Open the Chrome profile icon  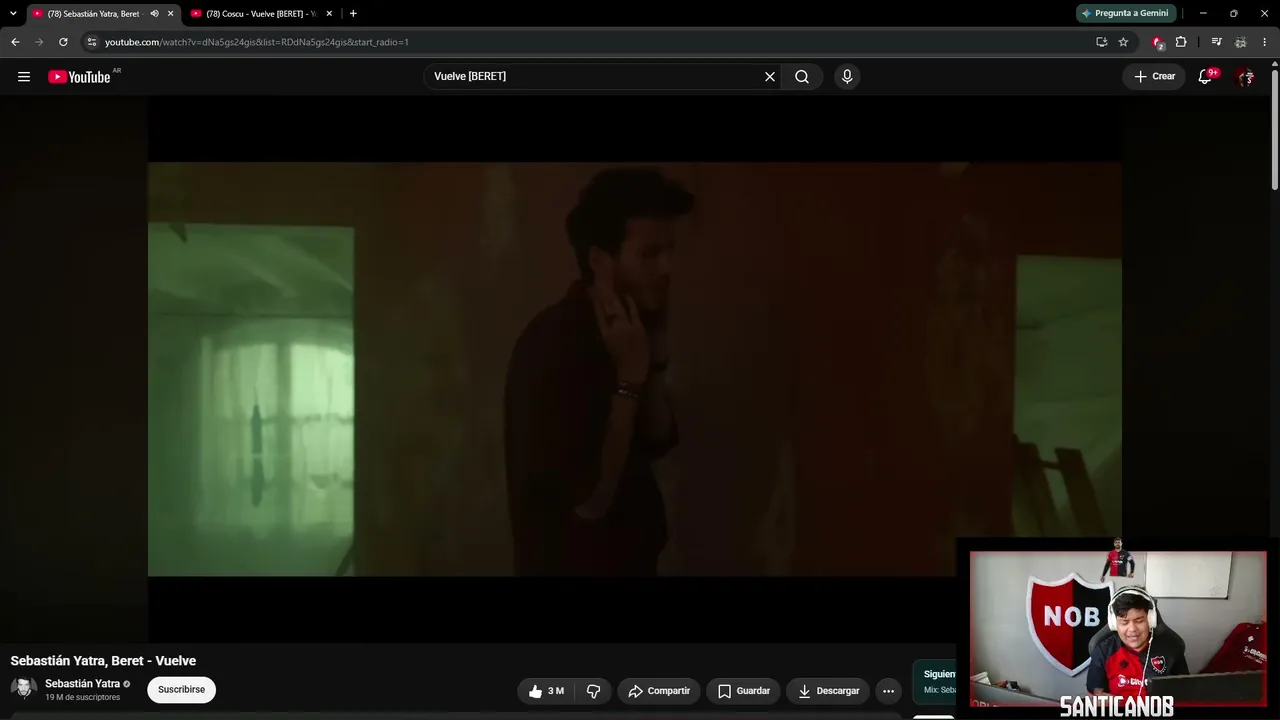pyautogui.click(x=1240, y=42)
